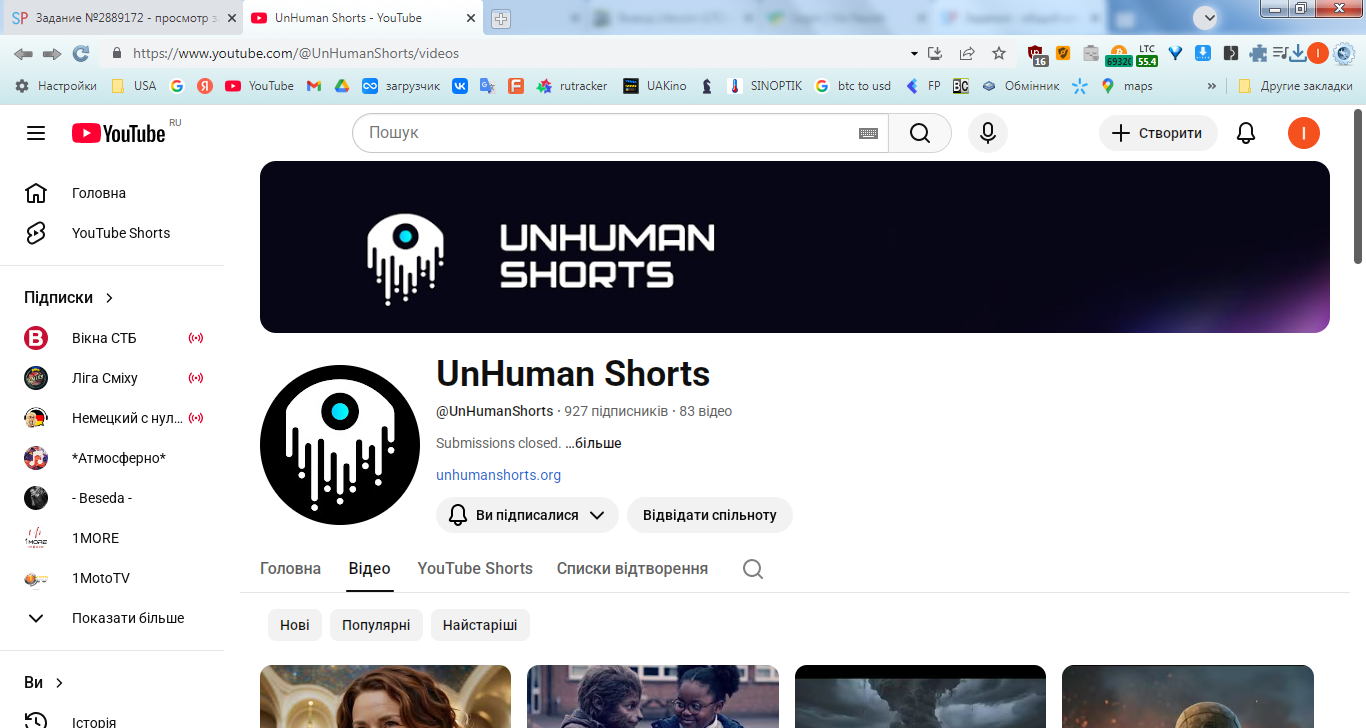Switch to the channel Головна tab
Viewport: 1366px width, 728px height.
pos(290,569)
